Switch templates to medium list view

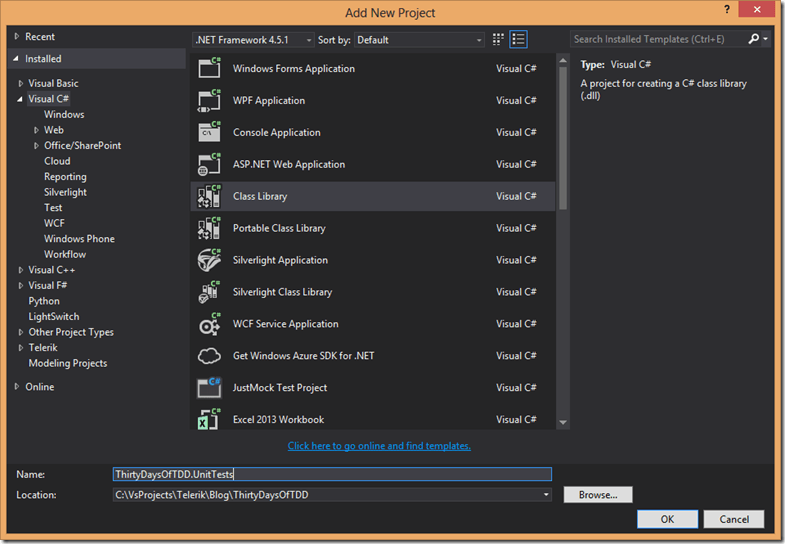(x=519, y=40)
